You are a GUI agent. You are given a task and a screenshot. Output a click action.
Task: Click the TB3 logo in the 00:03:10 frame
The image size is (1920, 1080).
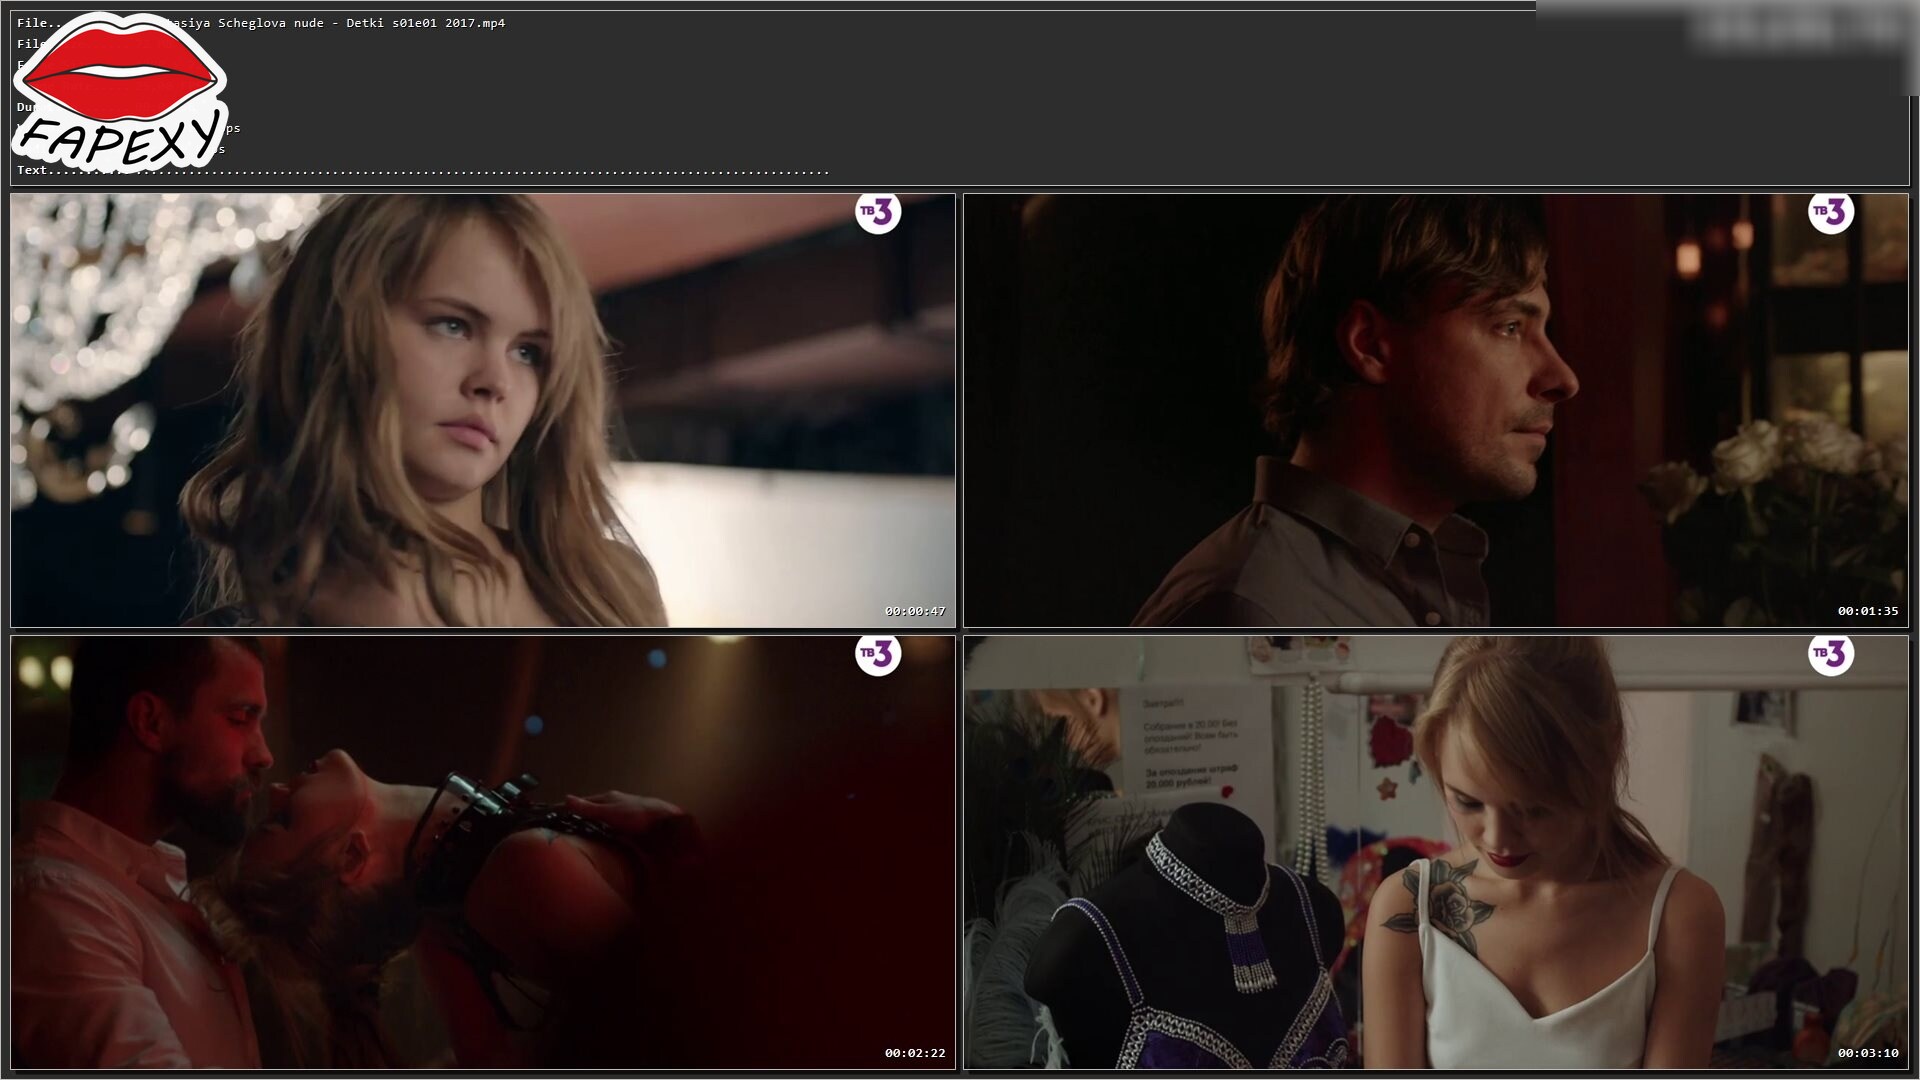[1831, 654]
